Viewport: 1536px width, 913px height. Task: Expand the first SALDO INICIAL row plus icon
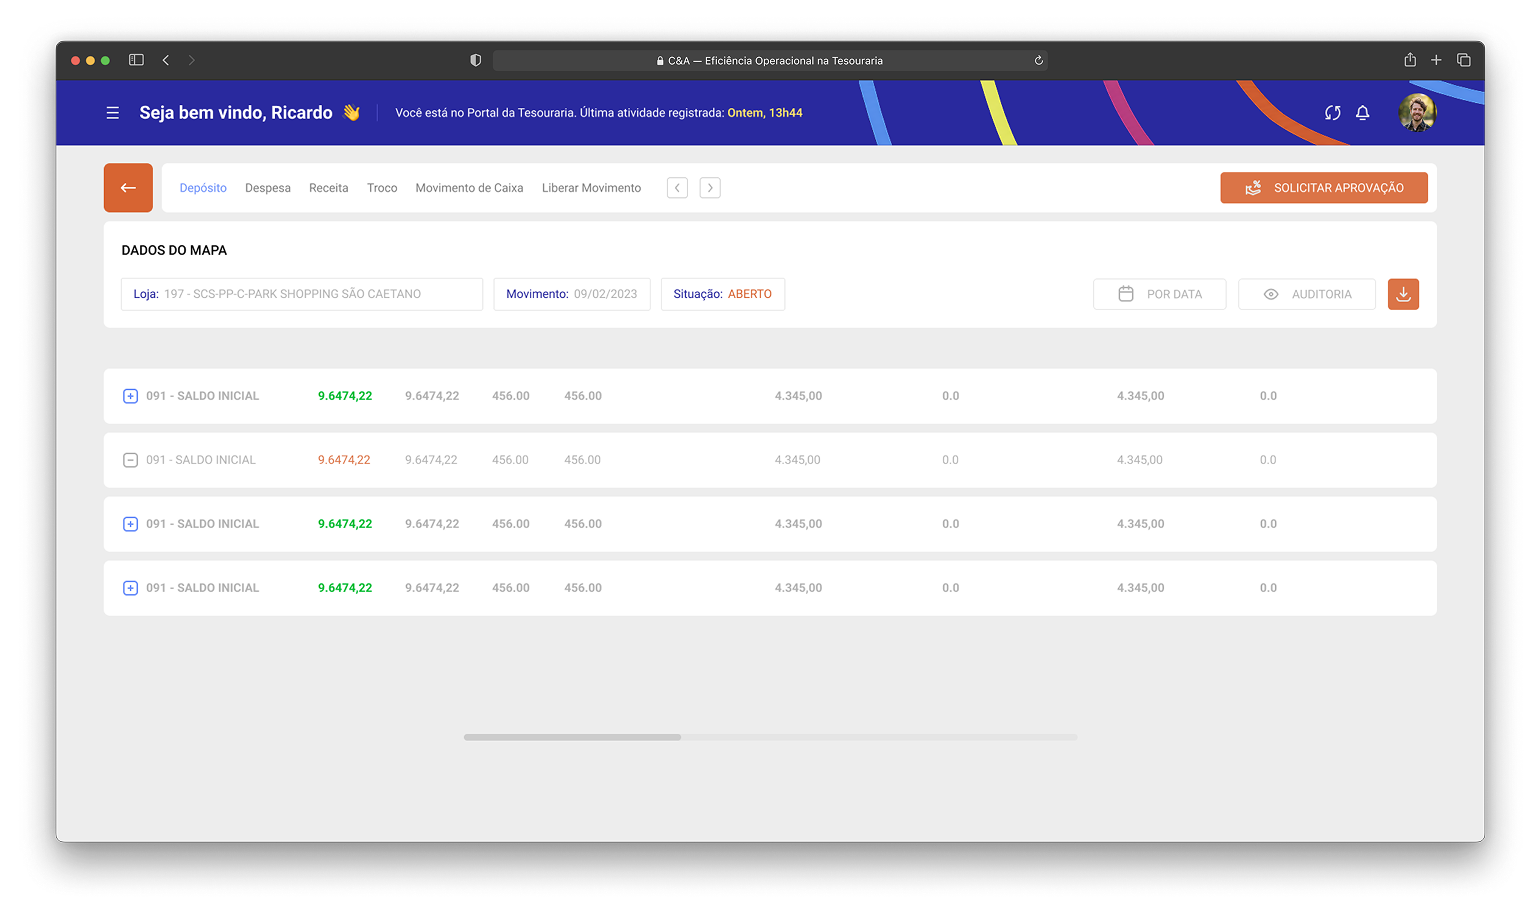pyautogui.click(x=130, y=396)
